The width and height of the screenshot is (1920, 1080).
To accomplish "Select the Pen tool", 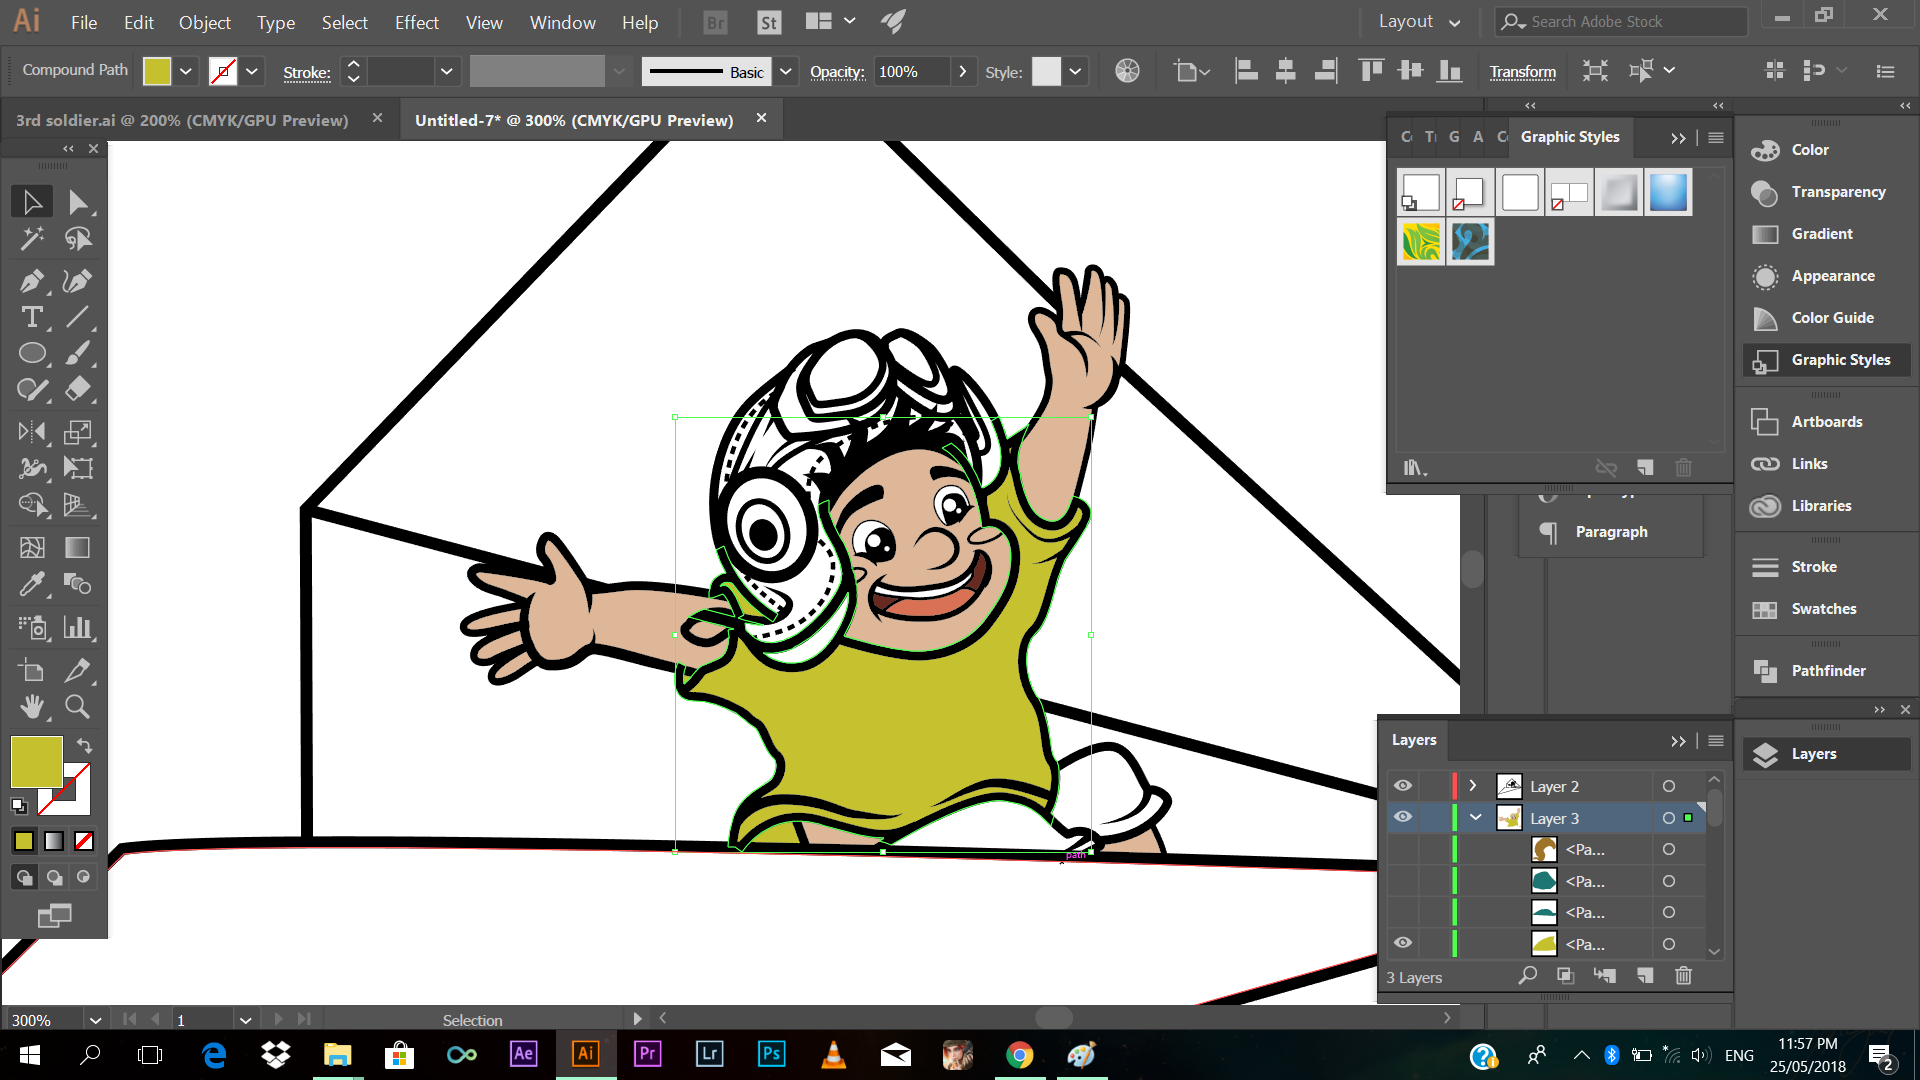I will 32,281.
